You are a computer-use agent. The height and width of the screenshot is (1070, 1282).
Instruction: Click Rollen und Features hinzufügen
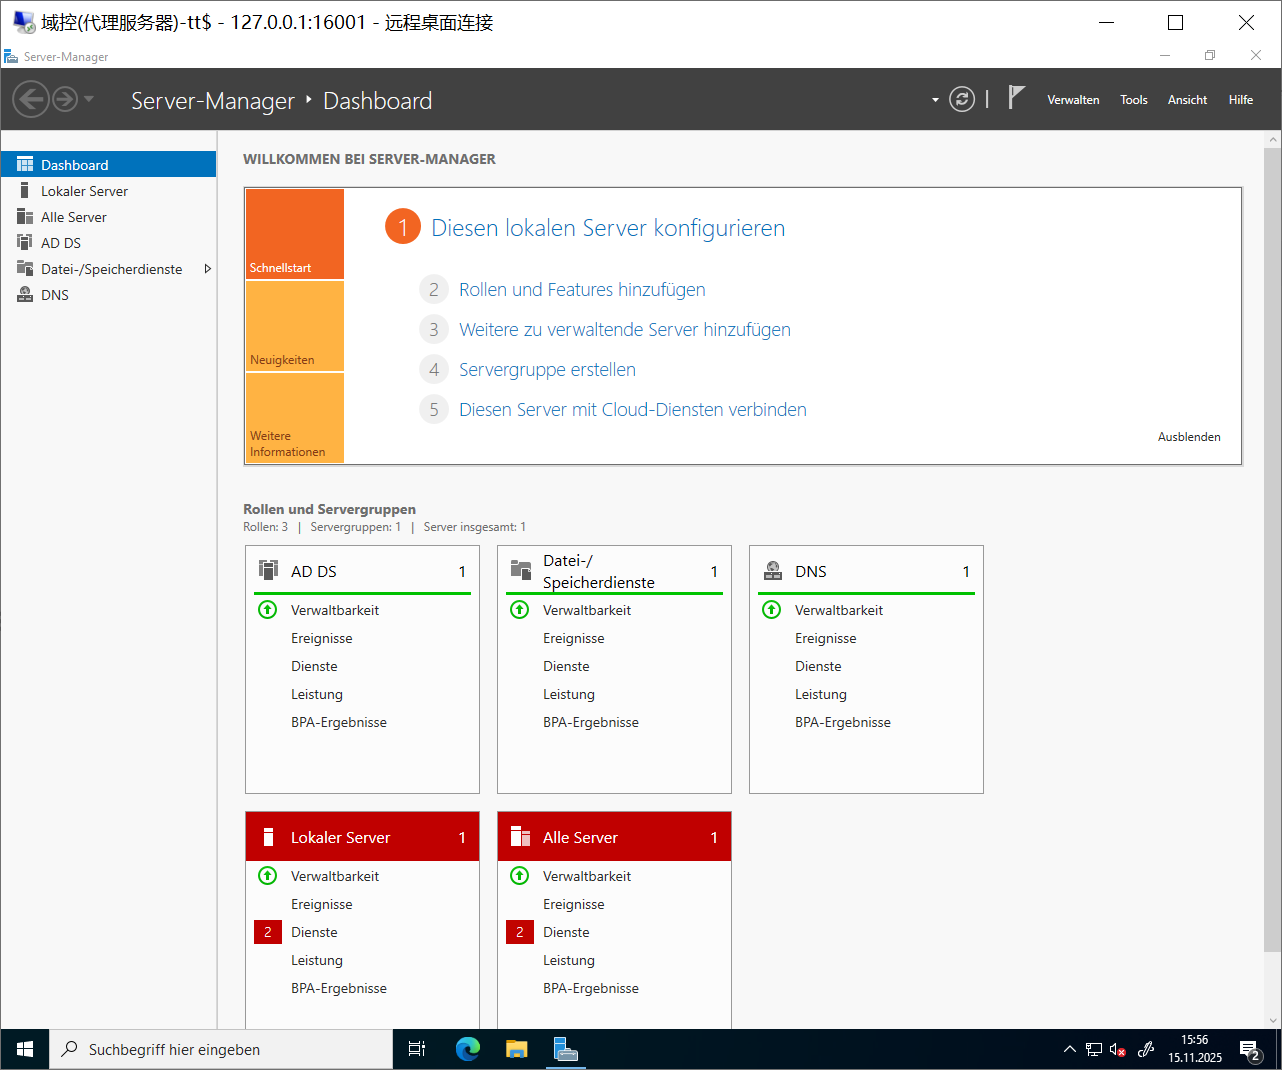[x=582, y=289]
